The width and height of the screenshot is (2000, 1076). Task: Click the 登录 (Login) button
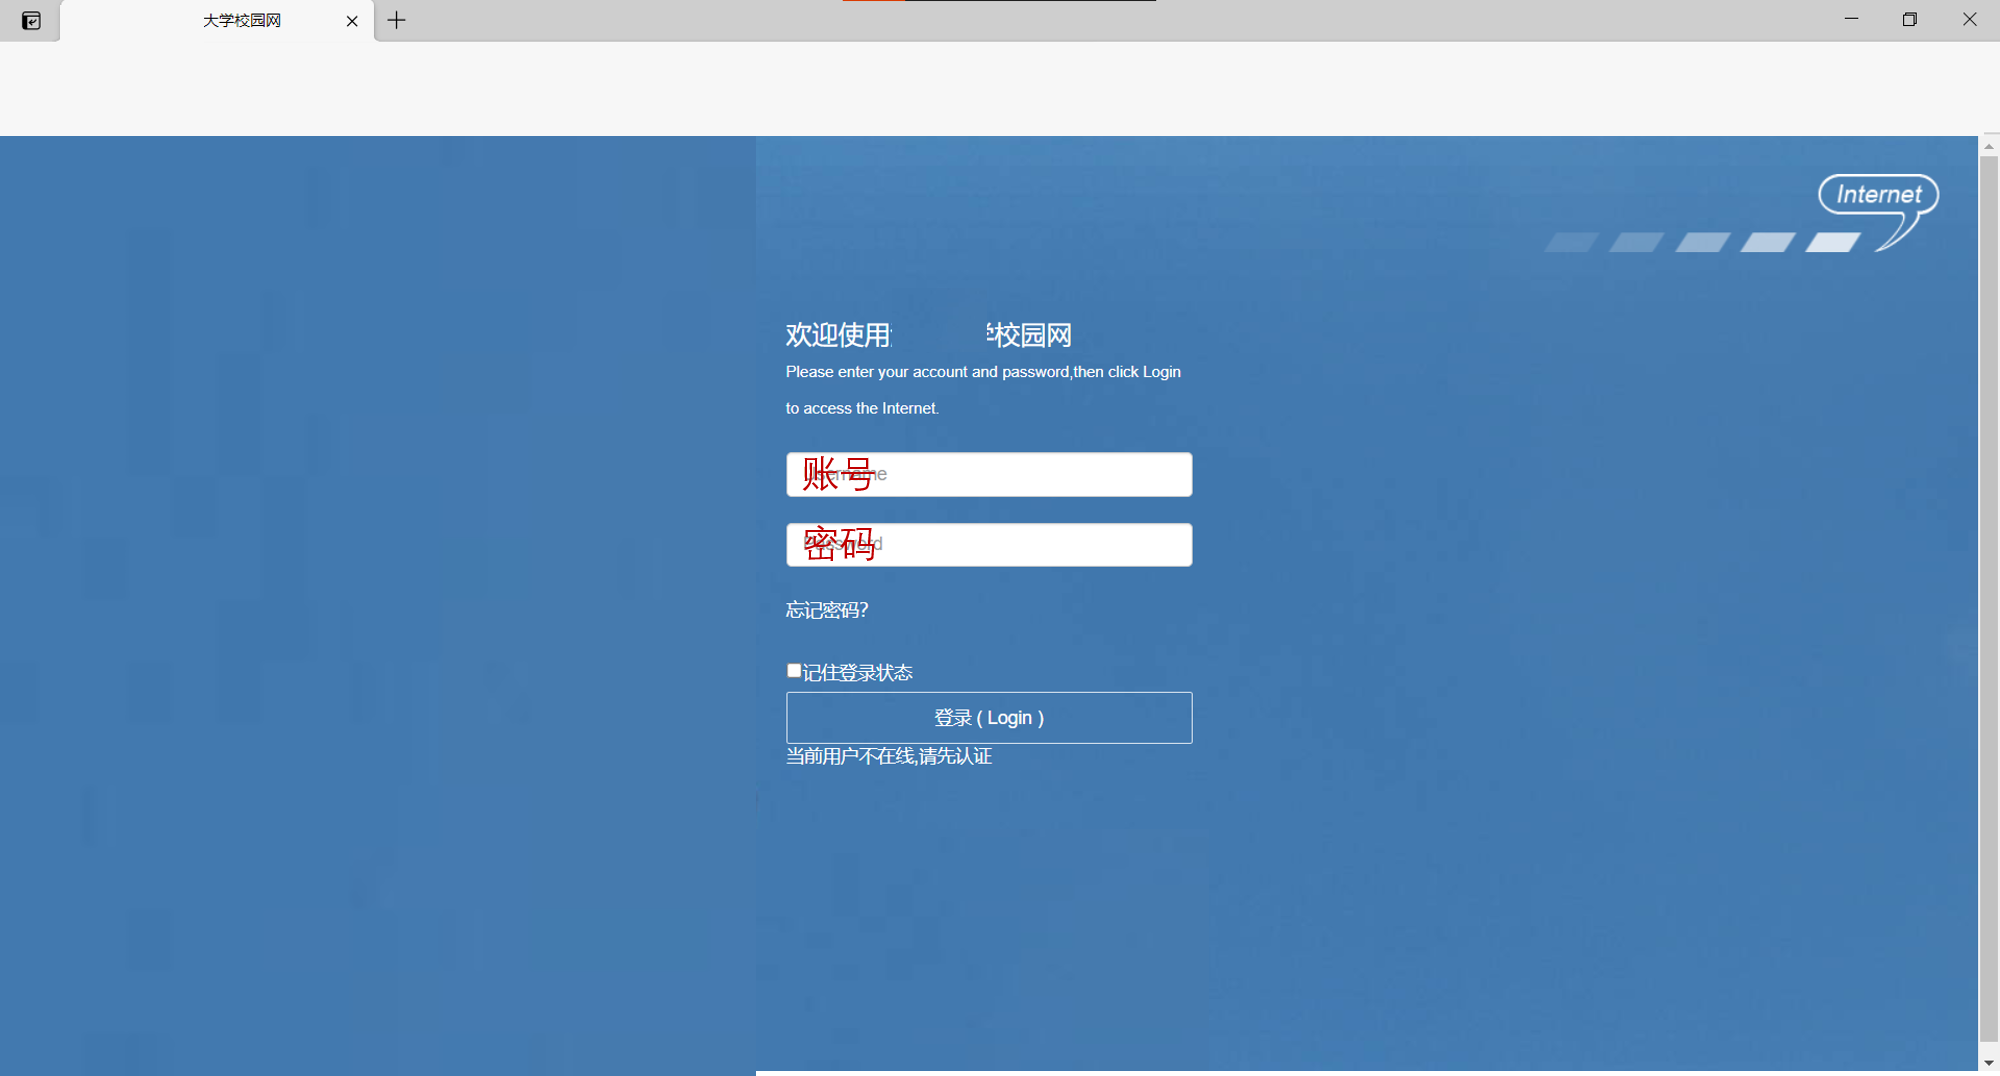(x=989, y=718)
